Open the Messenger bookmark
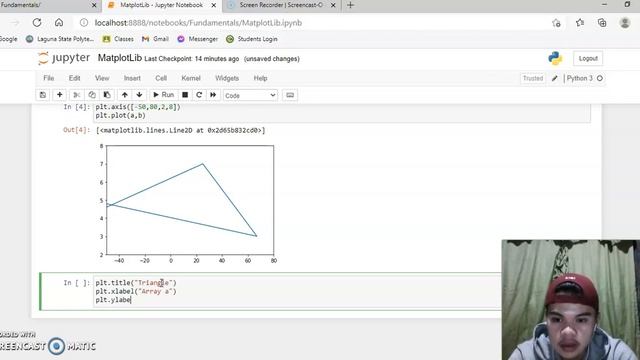Screen dimensions: 640x360 pyautogui.click(x=198, y=39)
